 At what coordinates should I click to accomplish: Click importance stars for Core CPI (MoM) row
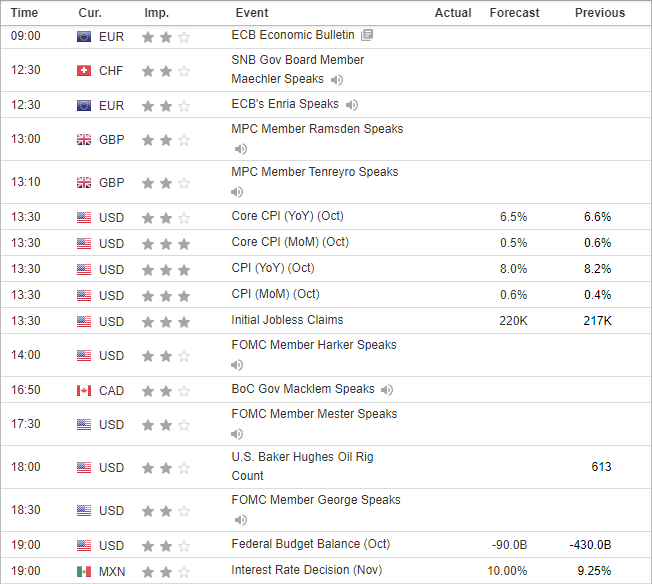[x=166, y=244]
